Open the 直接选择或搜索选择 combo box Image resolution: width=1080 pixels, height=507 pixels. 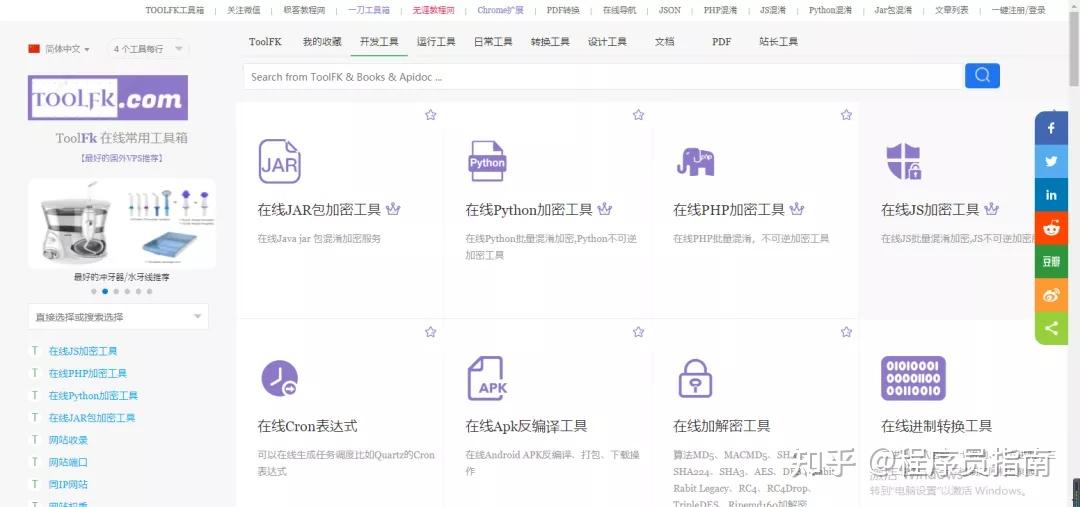[x=118, y=317]
